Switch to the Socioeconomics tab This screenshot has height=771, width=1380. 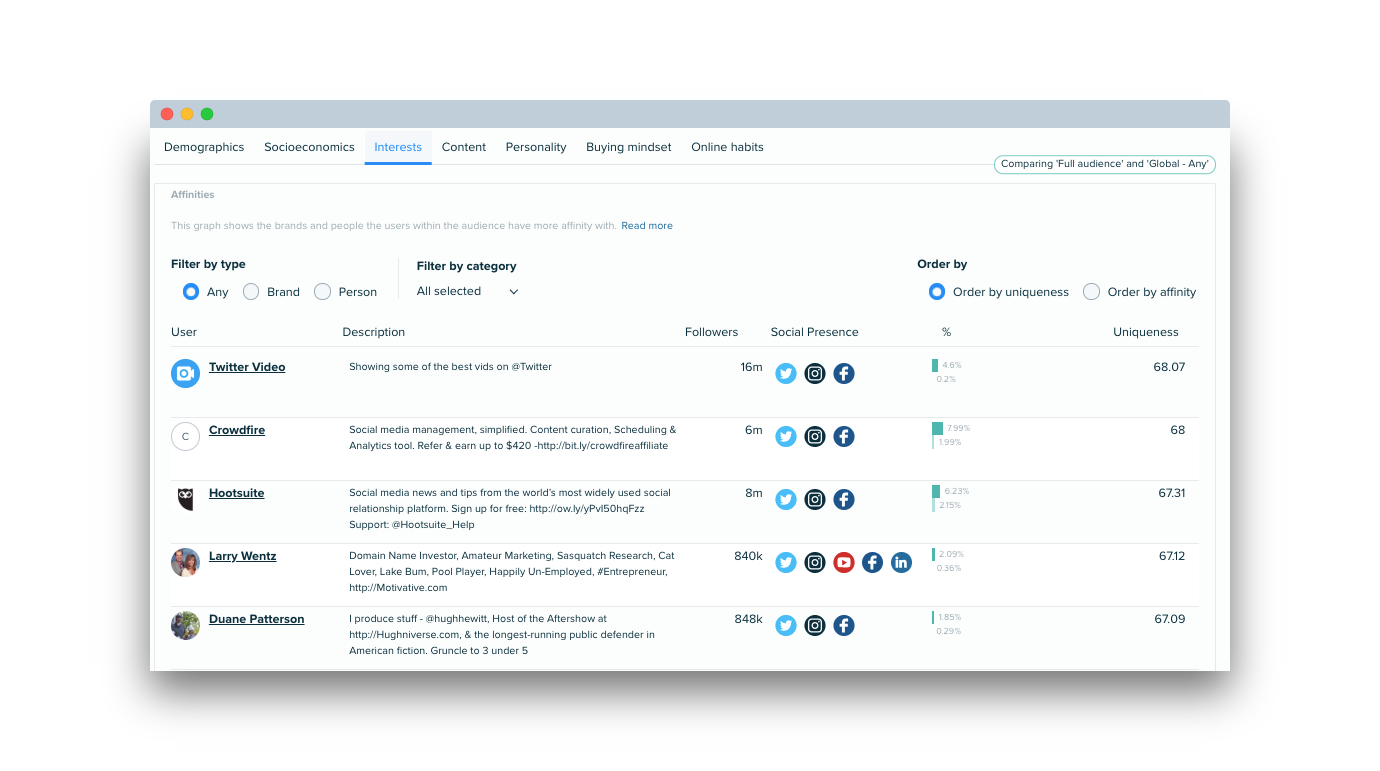(x=309, y=147)
